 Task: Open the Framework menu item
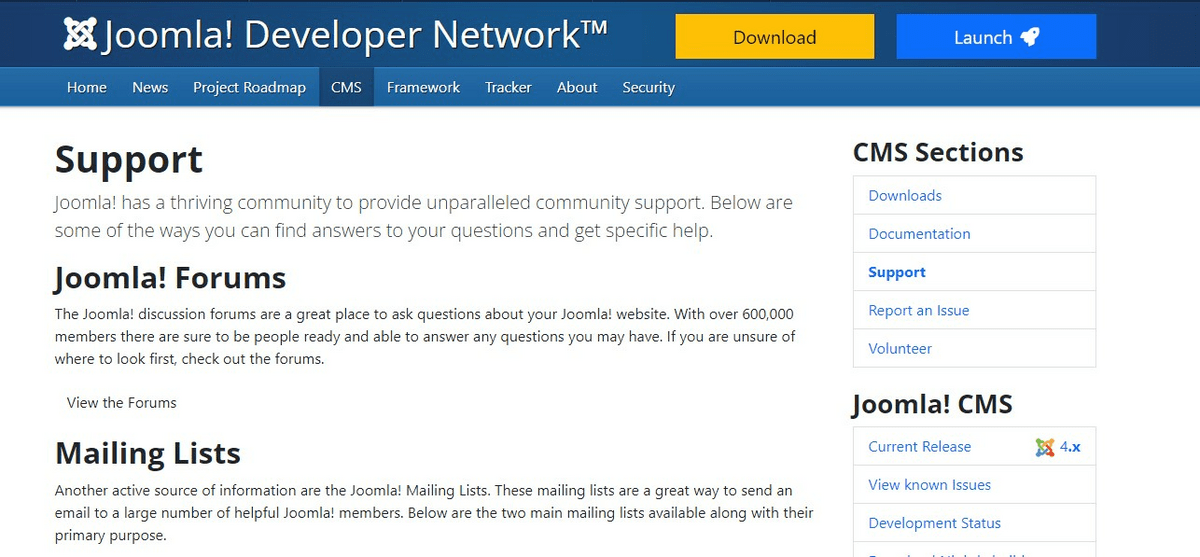pyautogui.click(x=423, y=87)
